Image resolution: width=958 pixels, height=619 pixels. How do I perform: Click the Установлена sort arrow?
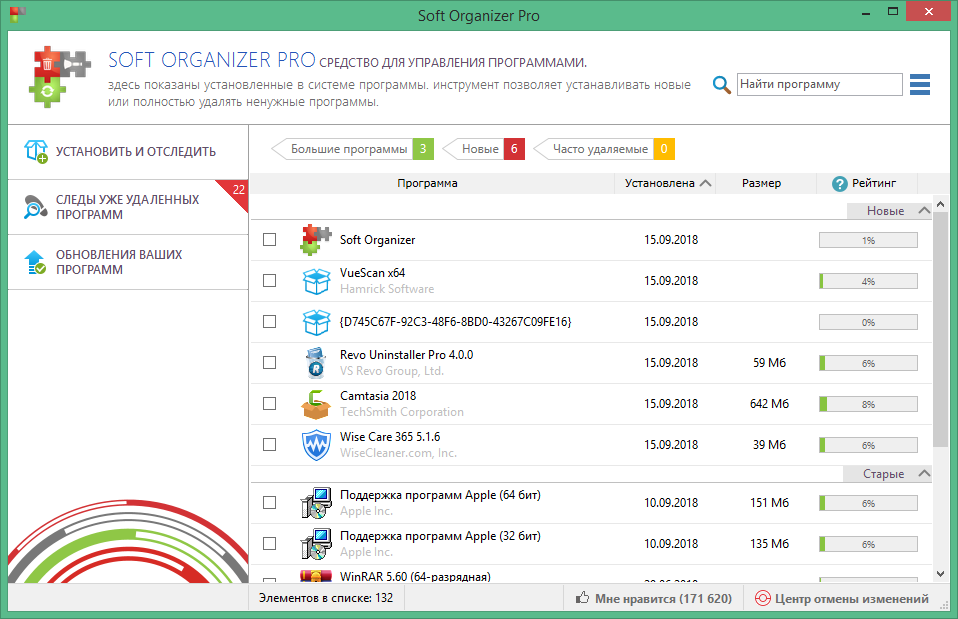[707, 183]
